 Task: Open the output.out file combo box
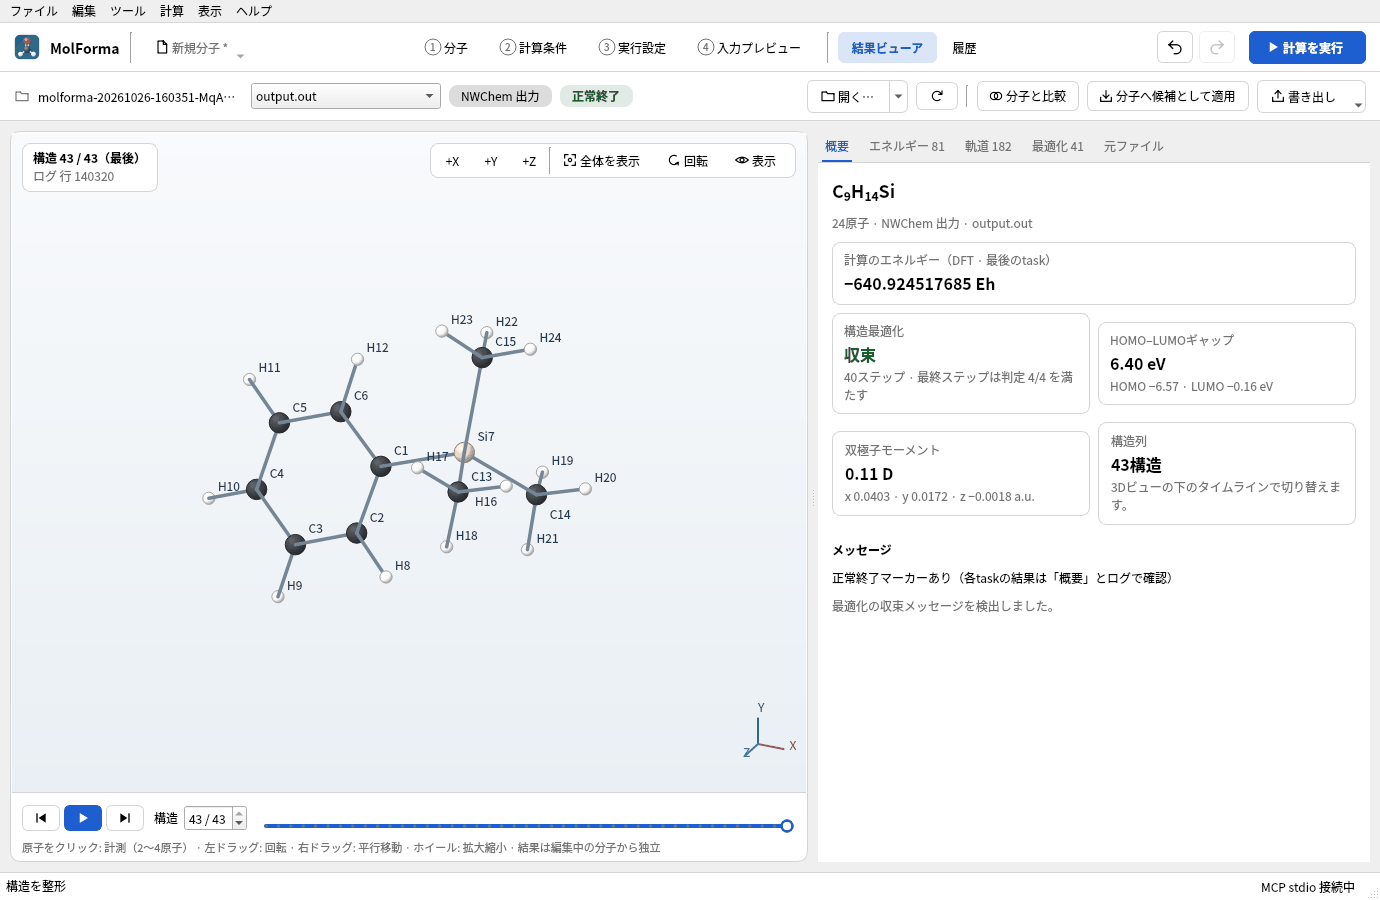coord(346,96)
